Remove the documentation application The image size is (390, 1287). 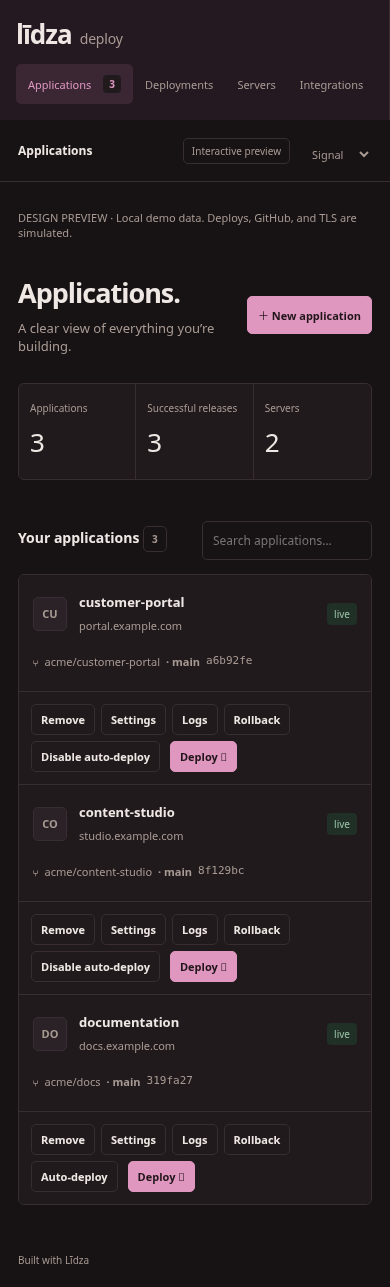(63, 1140)
